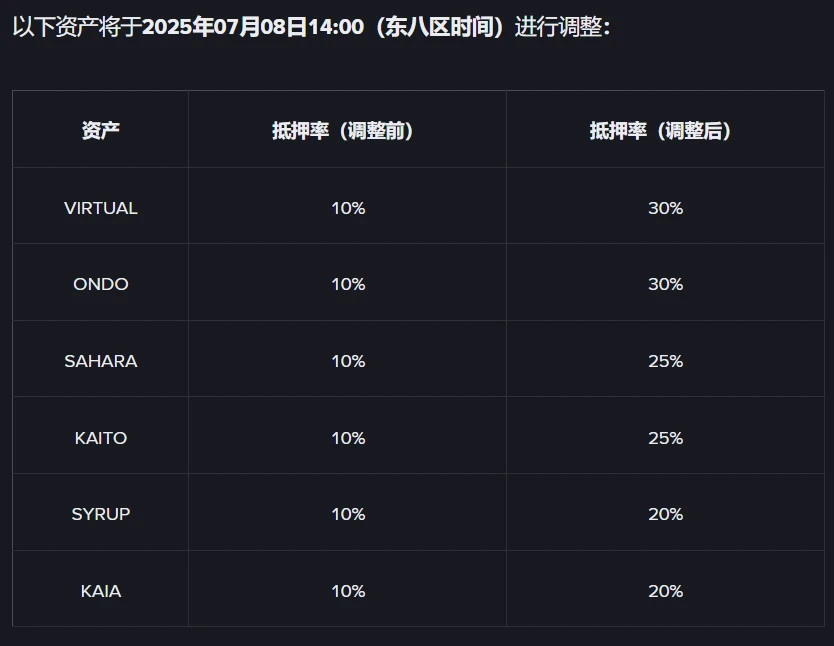Select the ONDO asset cell
The width and height of the screenshot is (834, 646).
click(x=101, y=284)
